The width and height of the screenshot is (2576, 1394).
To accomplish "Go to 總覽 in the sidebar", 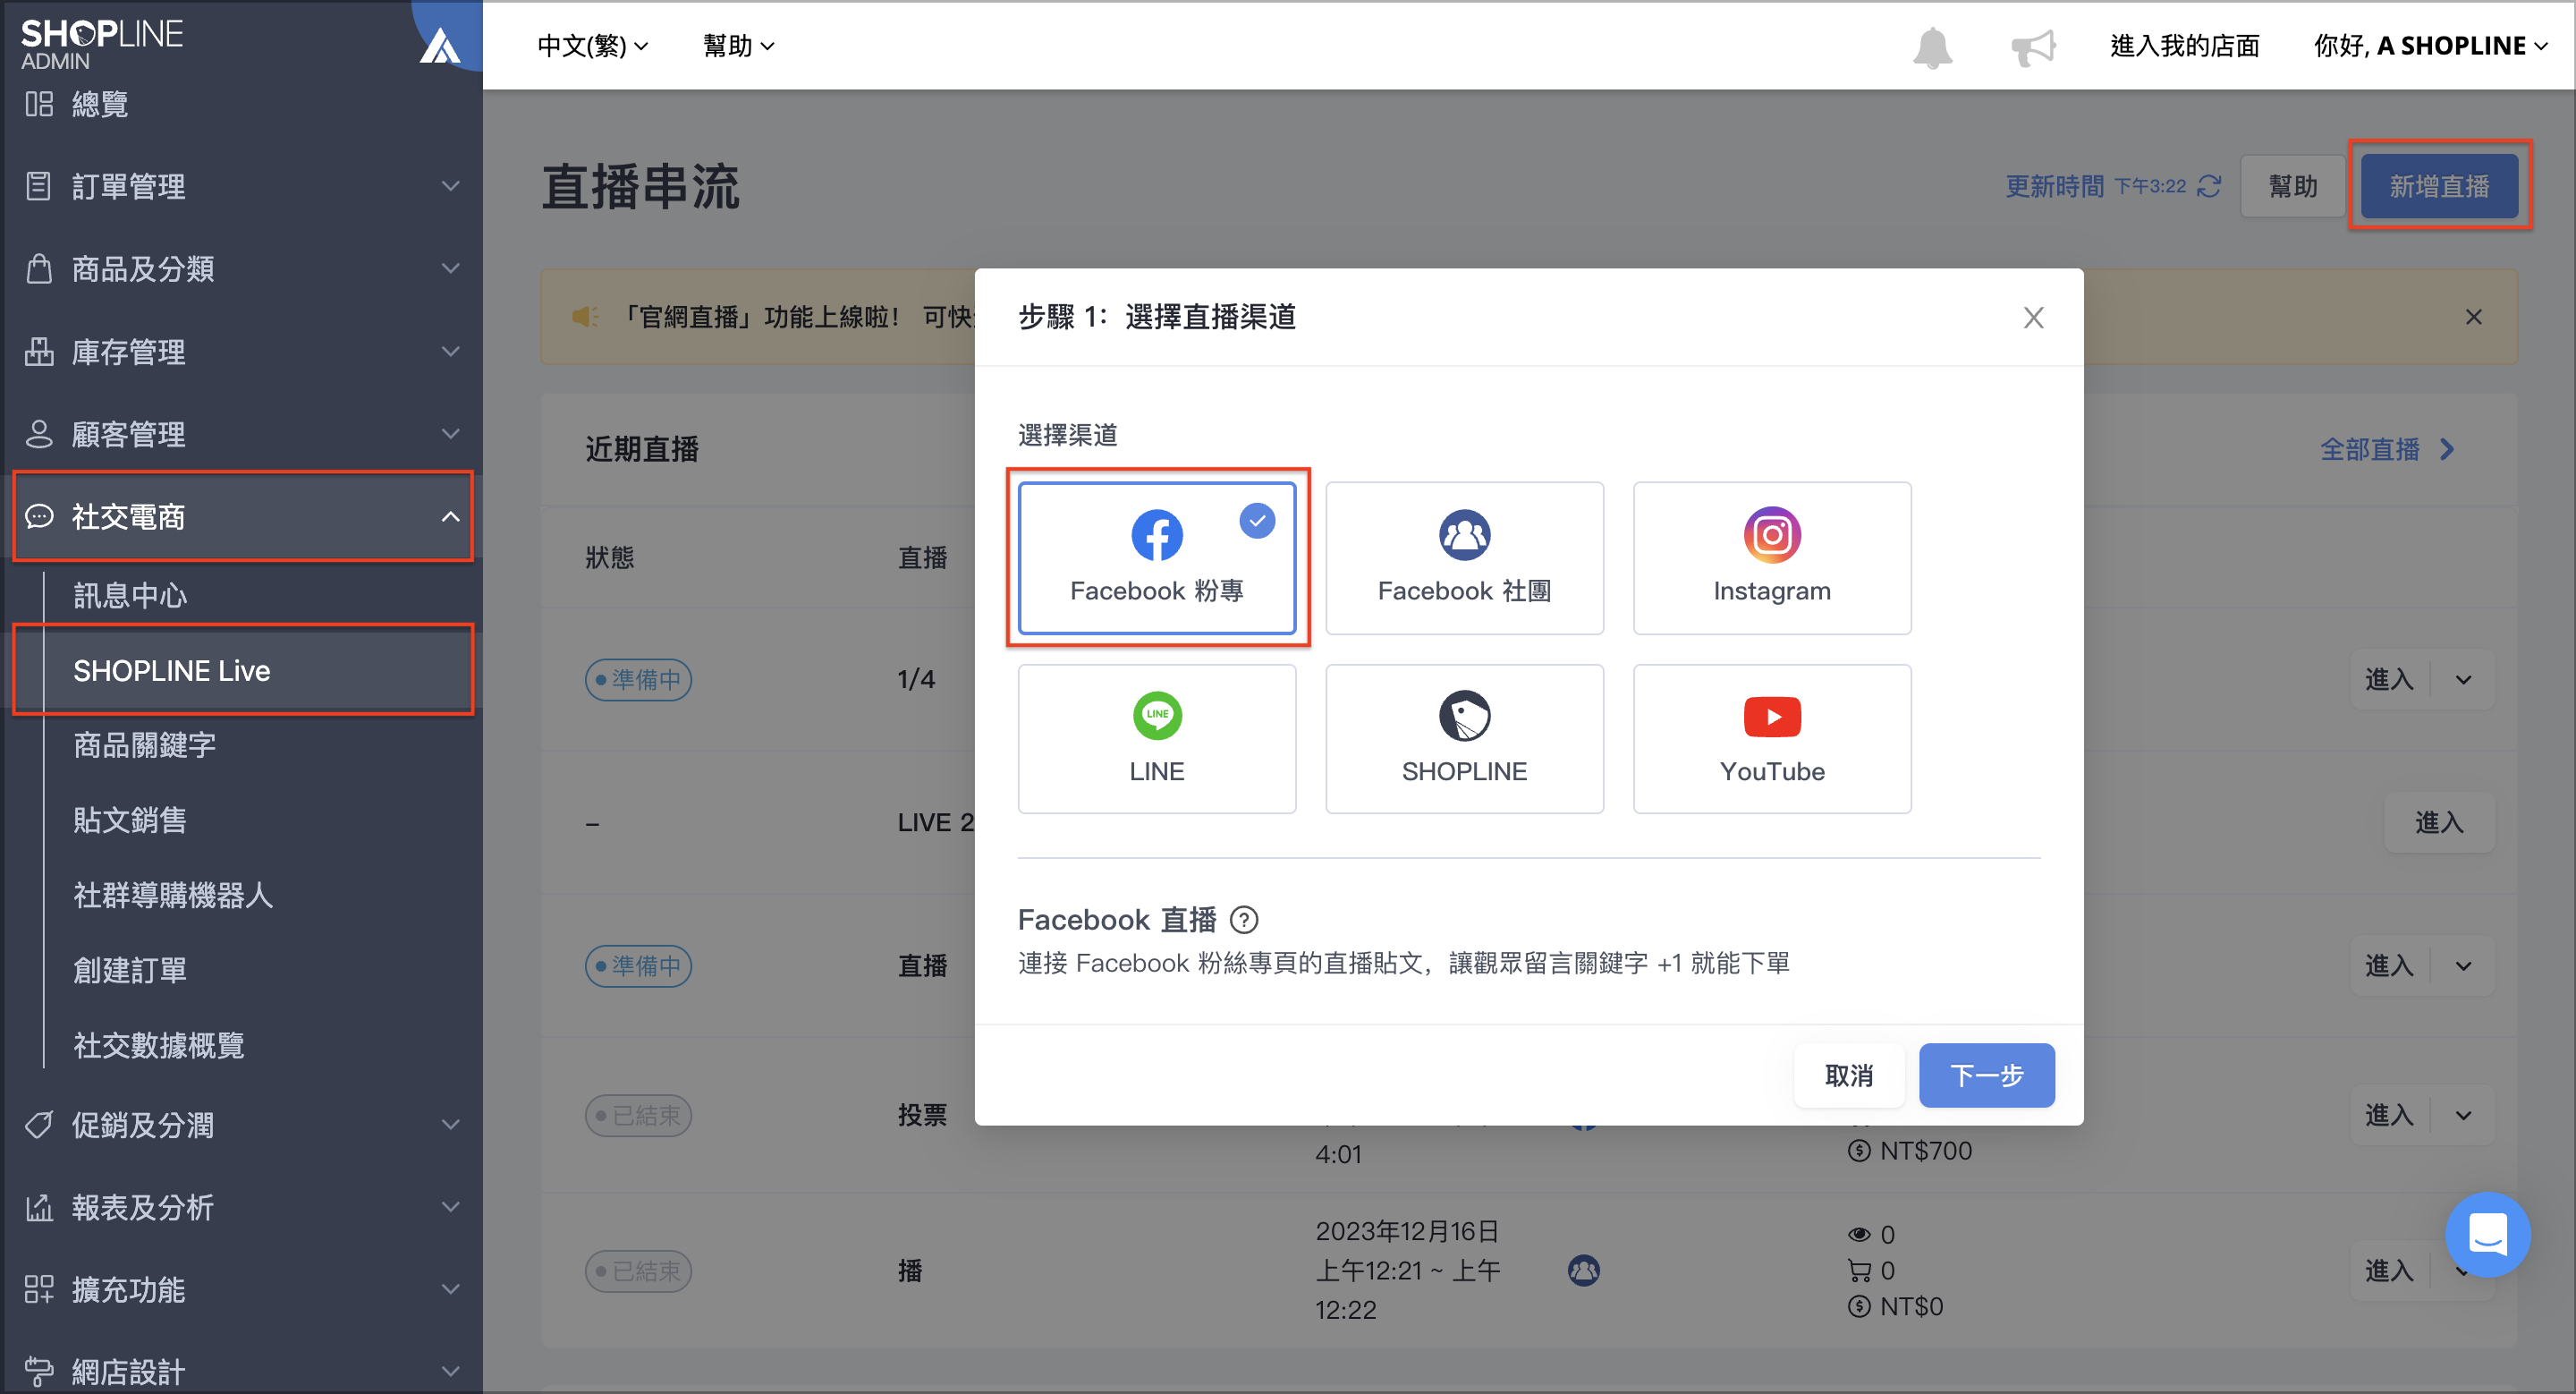I will 100,104.
